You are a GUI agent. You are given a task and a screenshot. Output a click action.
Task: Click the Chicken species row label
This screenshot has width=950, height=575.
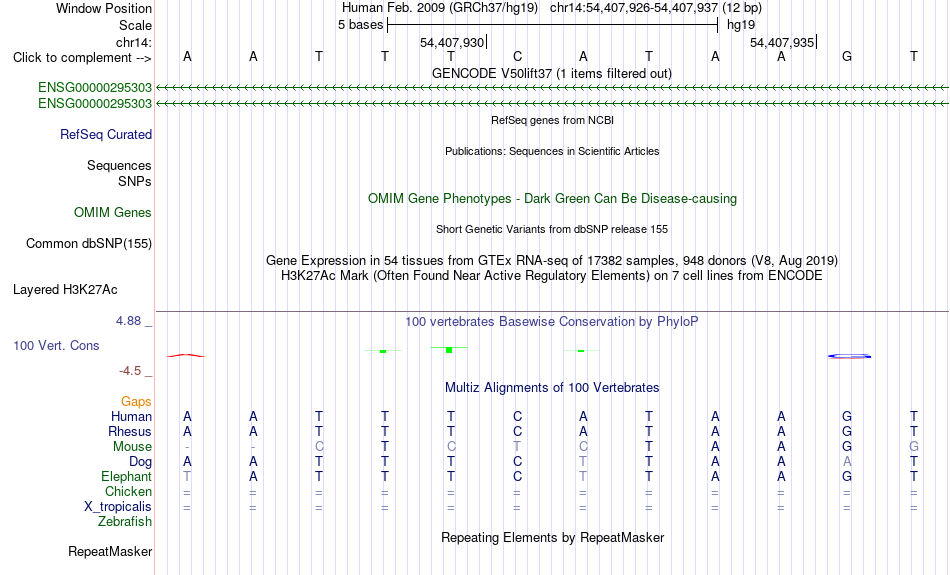pos(128,491)
